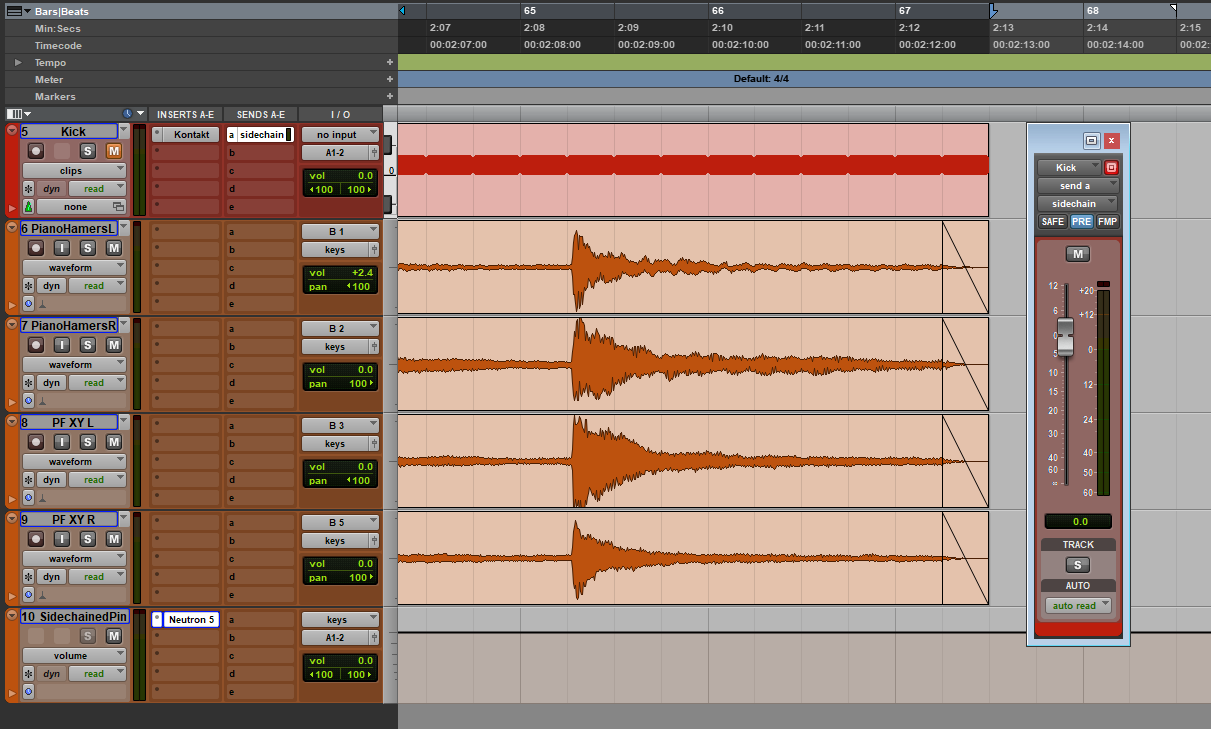This screenshot has height=729, width=1211.
Task: Click freeze snowflake icon on PianoHamersR track
Action: (x=28, y=383)
